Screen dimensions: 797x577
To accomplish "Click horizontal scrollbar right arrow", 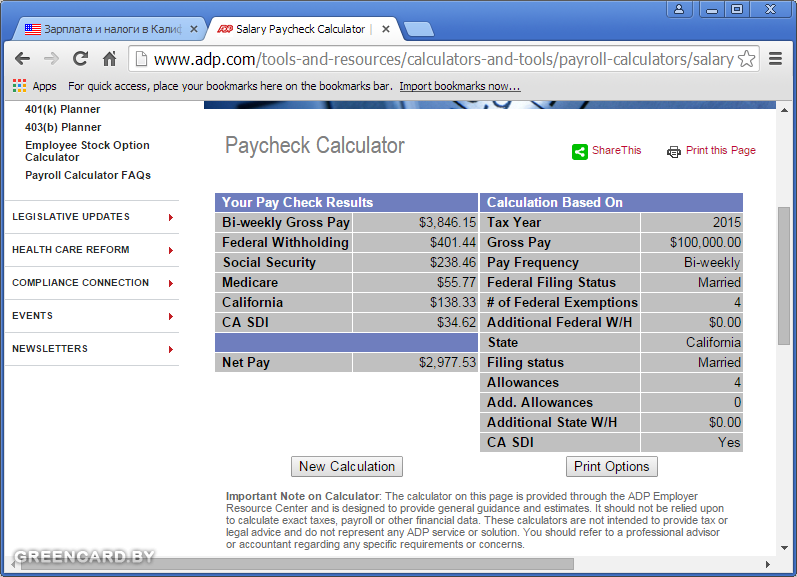I will pyautogui.click(x=768, y=564).
